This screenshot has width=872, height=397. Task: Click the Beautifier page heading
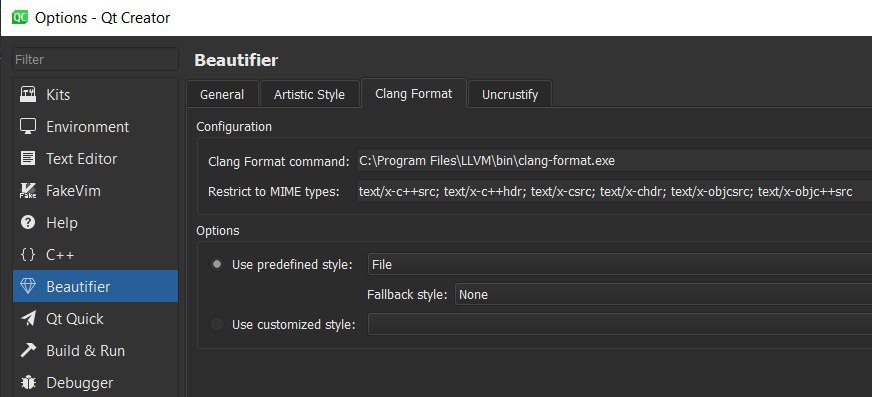pos(236,60)
